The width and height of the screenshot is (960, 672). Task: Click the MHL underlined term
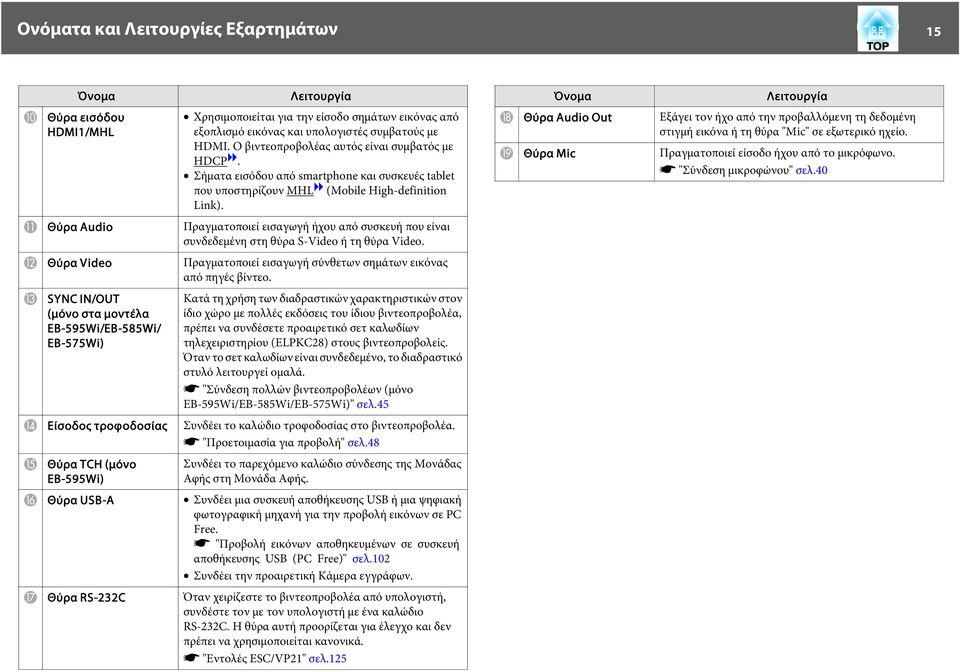(300, 190)
